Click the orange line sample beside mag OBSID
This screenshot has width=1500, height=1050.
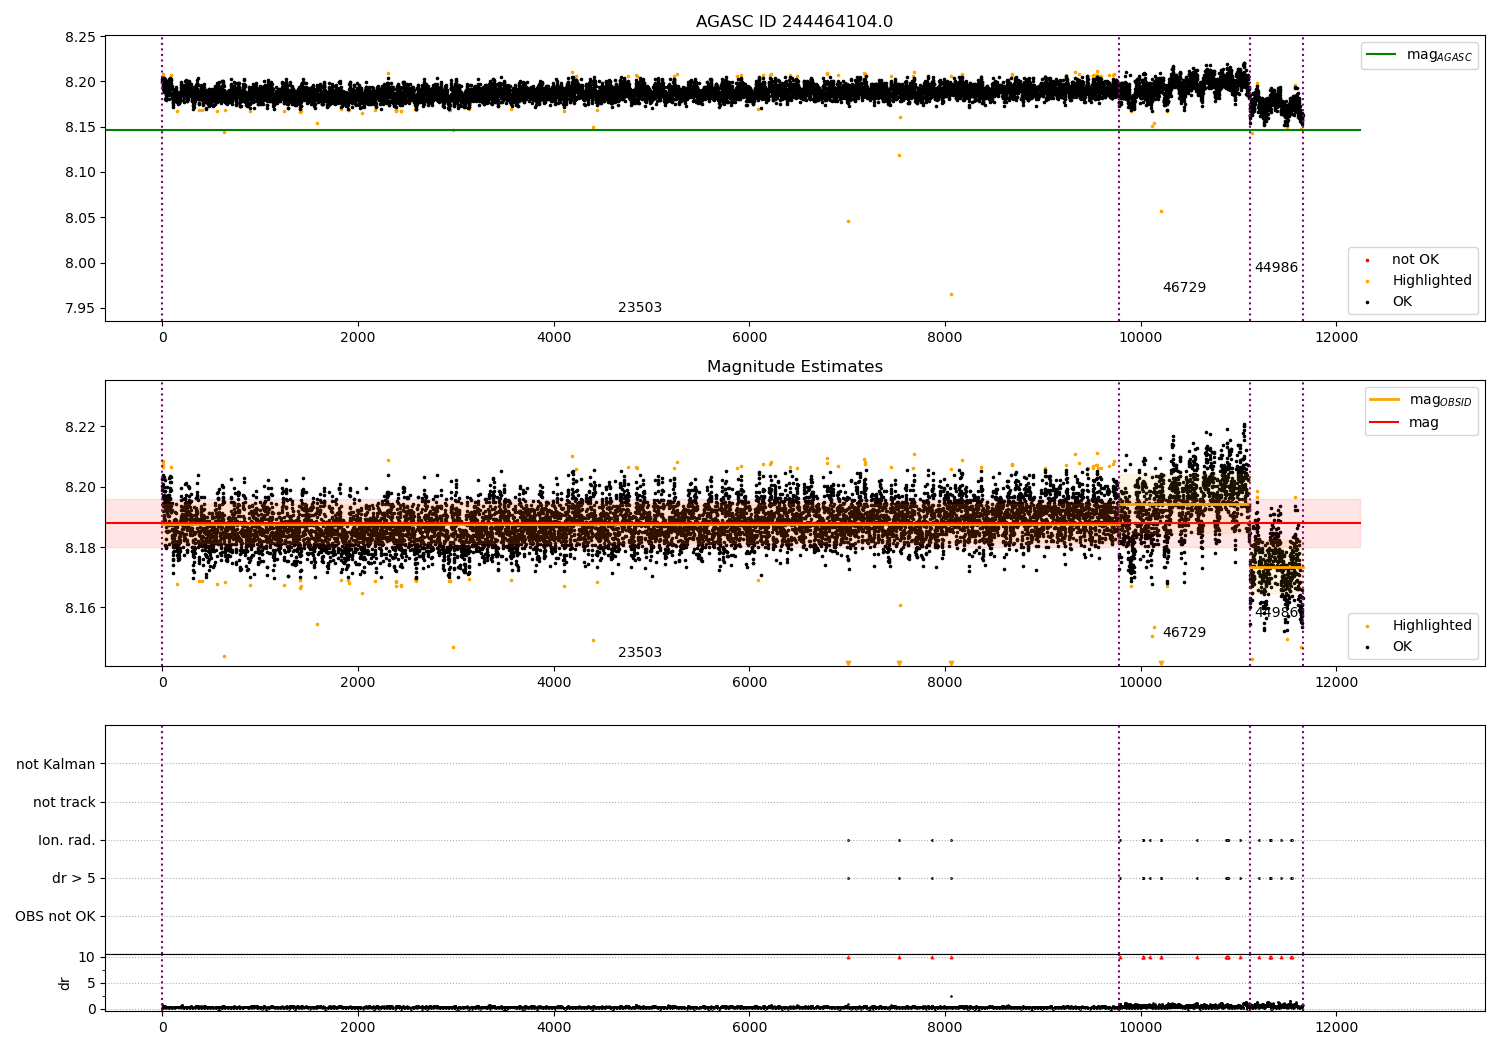1385,400
